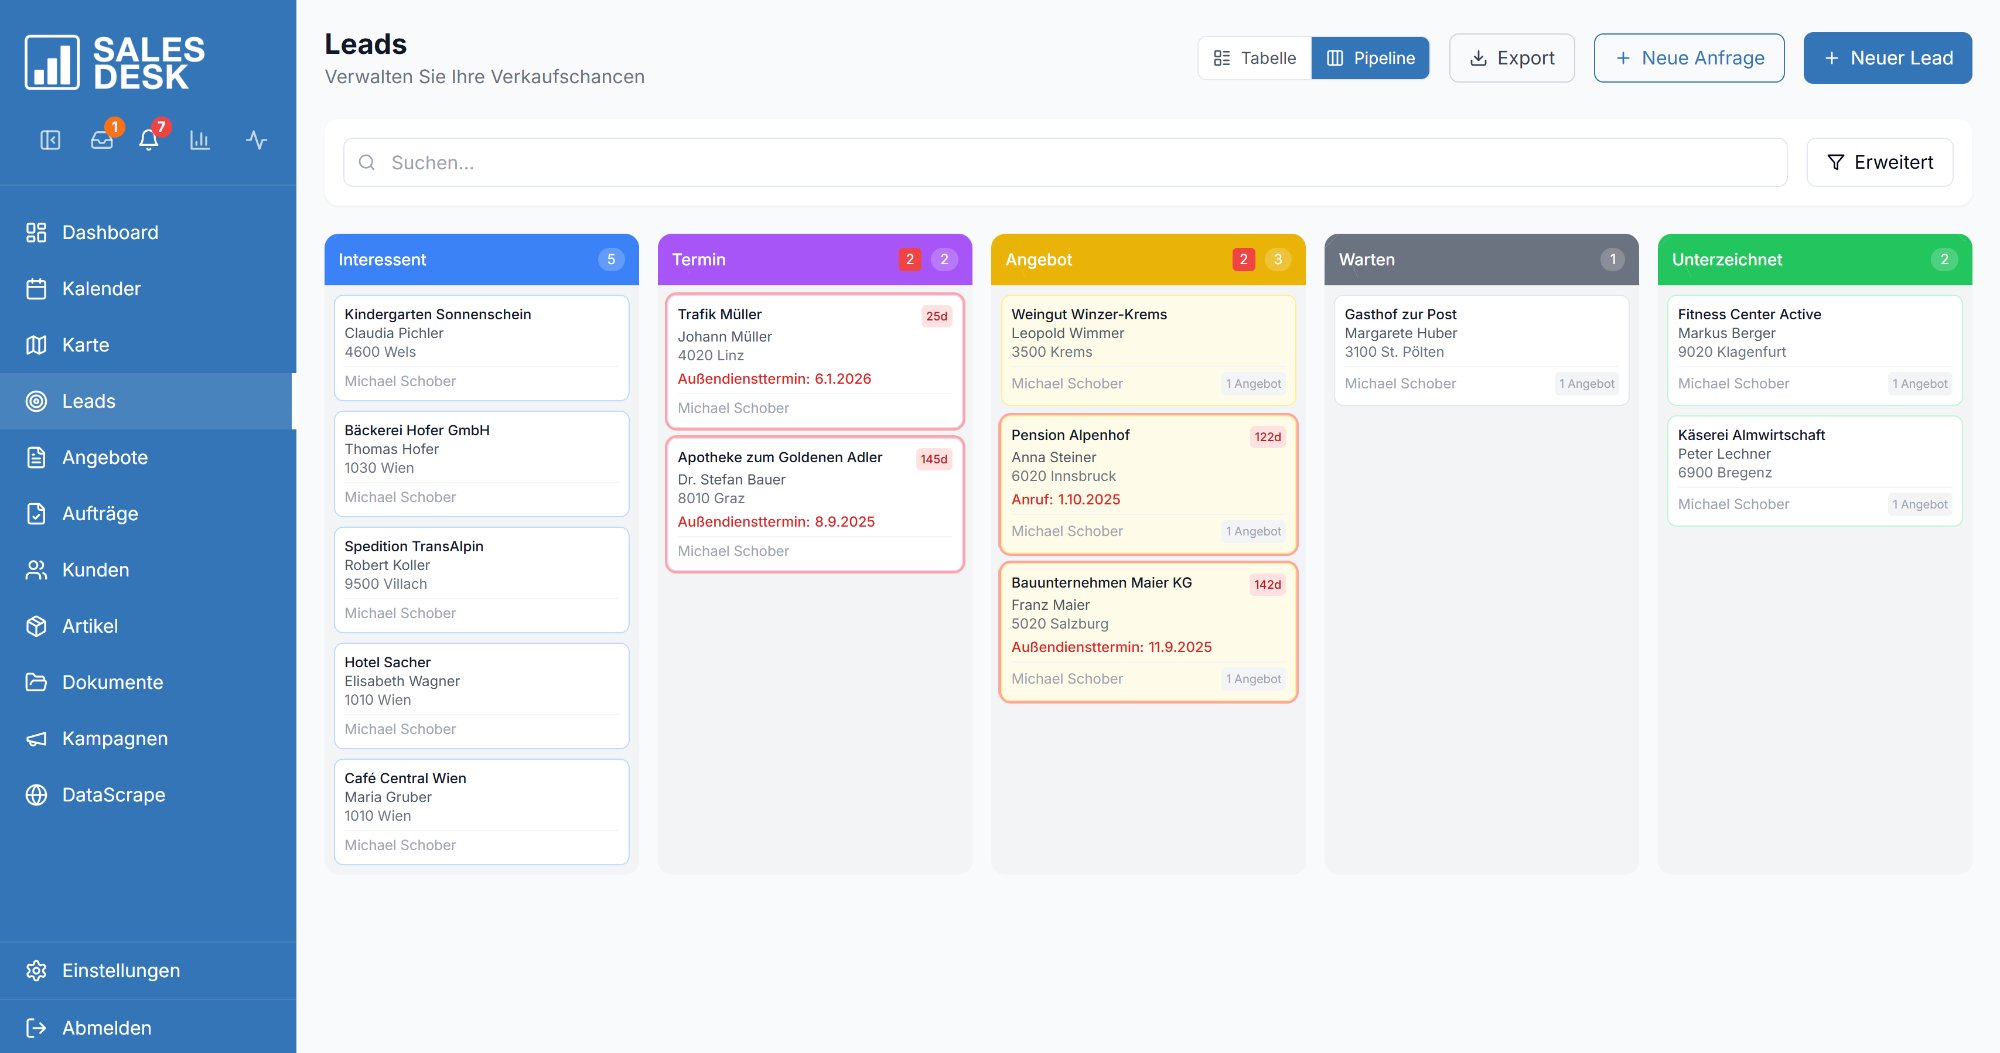Open the Karte section in the sidebar
The height and width of the screenshot is (1053, 2000).
[x=85, y=345]
